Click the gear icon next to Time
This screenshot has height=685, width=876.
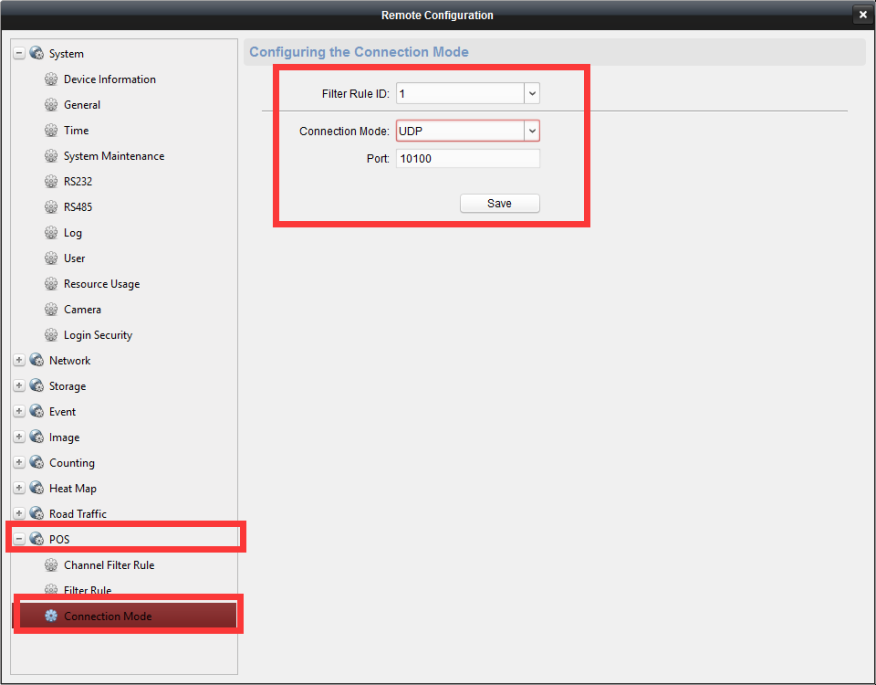tap(52, 130)
